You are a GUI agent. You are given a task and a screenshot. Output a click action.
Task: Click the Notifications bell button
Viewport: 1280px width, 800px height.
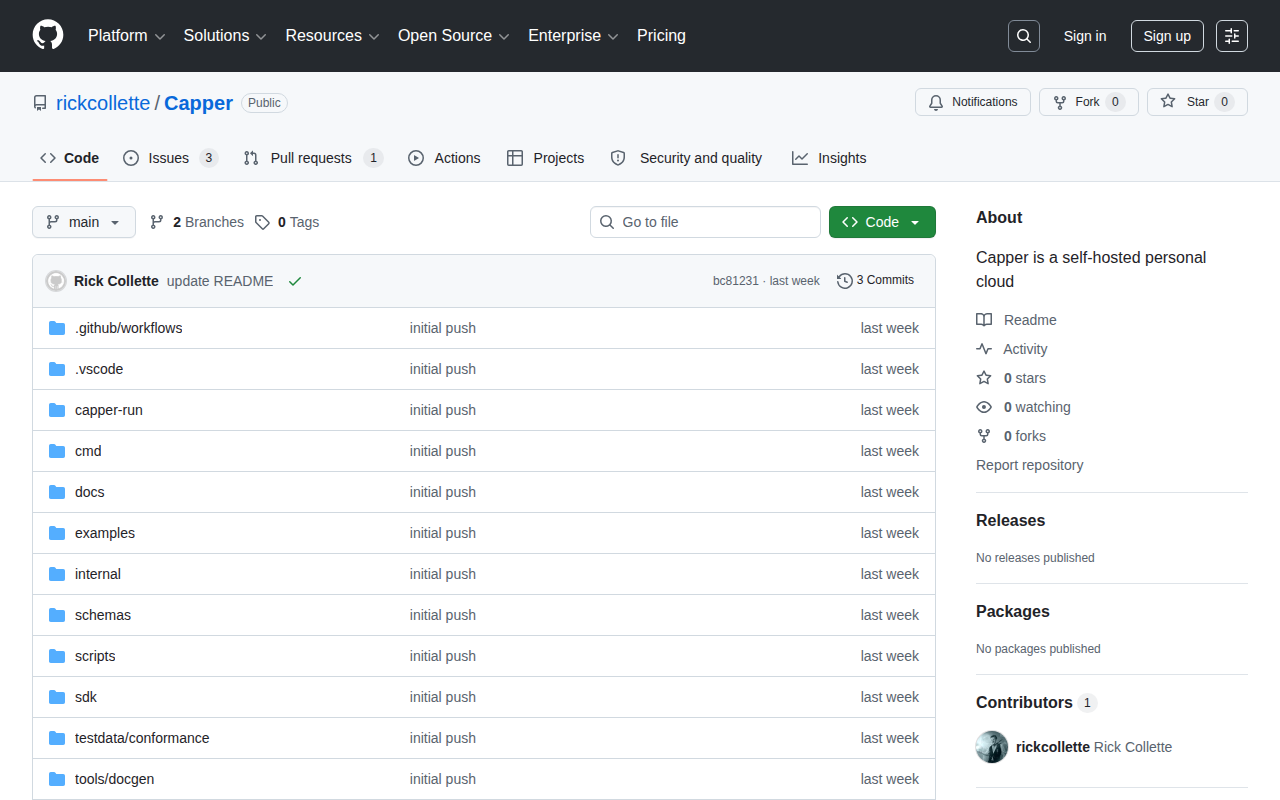(x=973, y=102)
